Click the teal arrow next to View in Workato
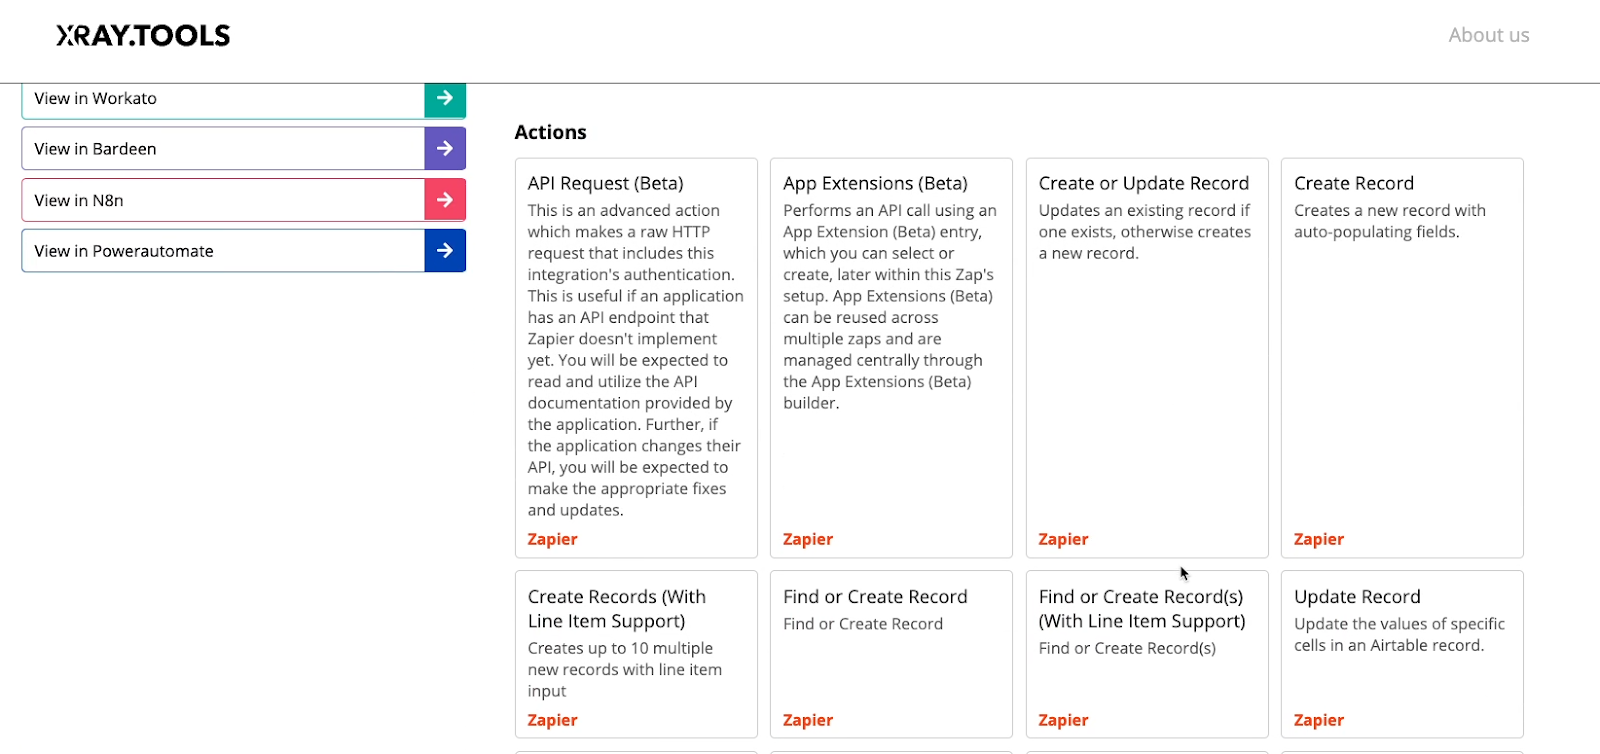The image size is (1600, 754). pos(445,99)
